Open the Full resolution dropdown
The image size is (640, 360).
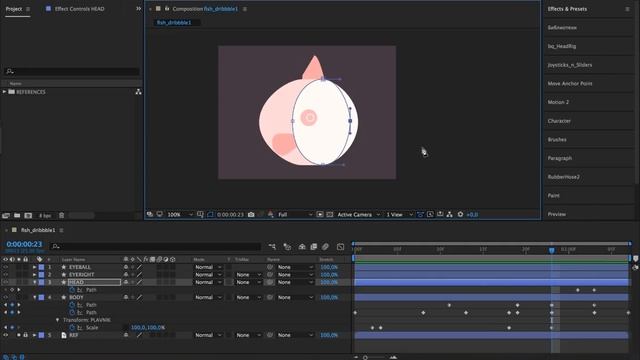[295, 215]
